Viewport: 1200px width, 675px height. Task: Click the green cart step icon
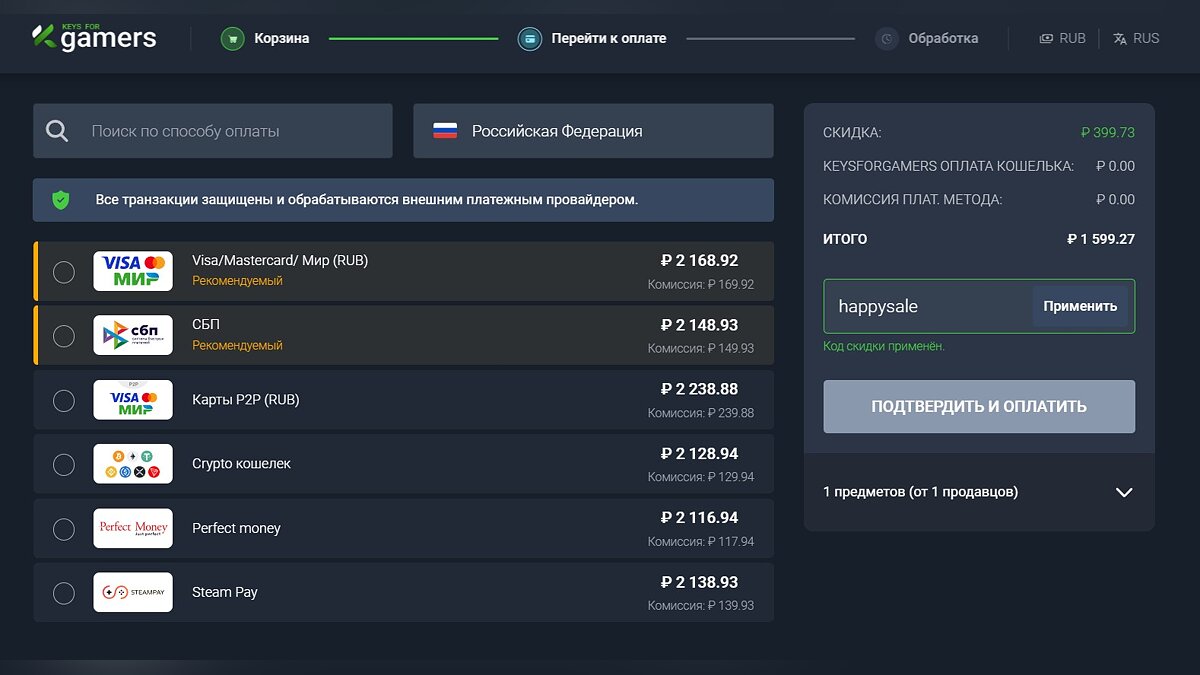point(233,39)
